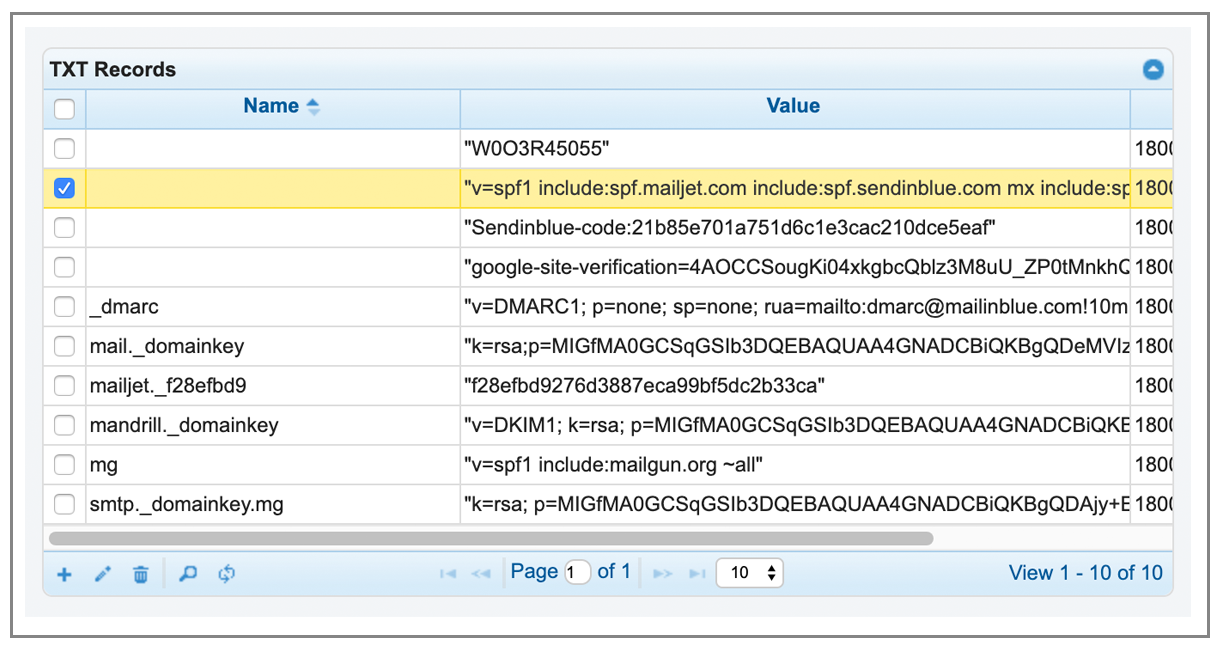Viewport: 1220px width, 648px height.
Task: Open the rows-per-page dropdown
Action: click(750, 573)
